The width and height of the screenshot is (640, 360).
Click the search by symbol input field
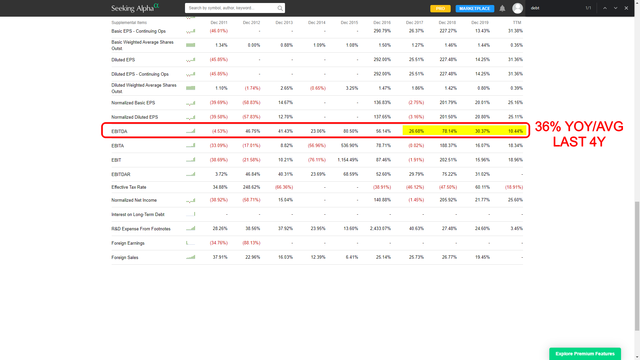pos(231,8)
